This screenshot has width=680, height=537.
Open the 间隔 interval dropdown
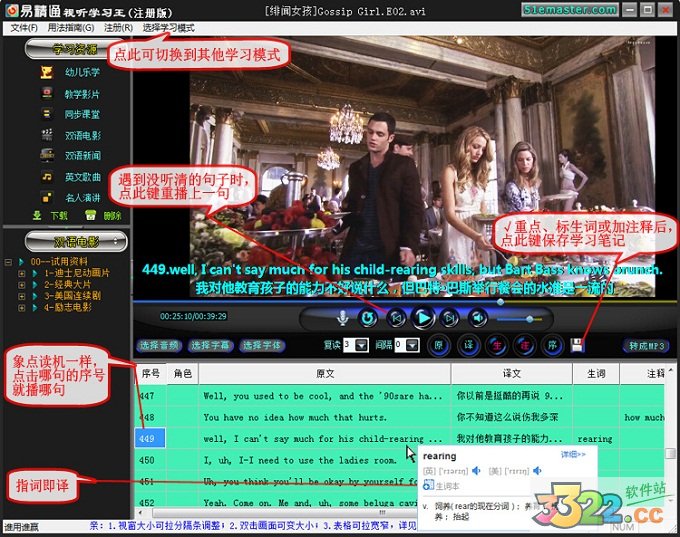[413, 345]
